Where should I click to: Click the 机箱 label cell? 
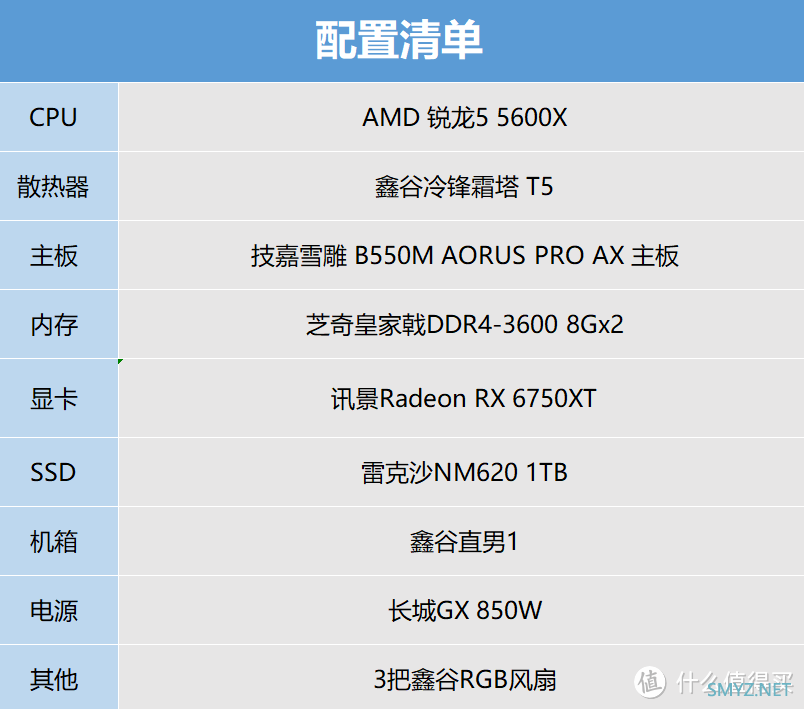click(59, 541)
